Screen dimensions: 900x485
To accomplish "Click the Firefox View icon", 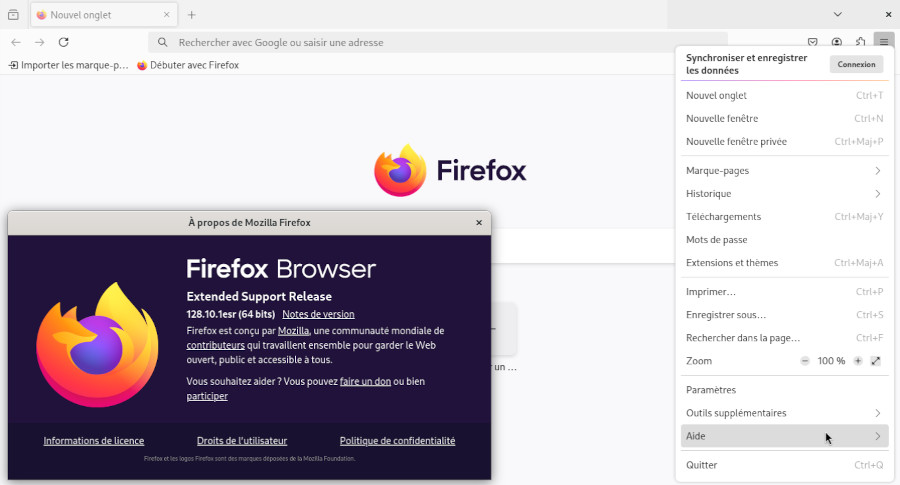I will (x=13, y=15).
